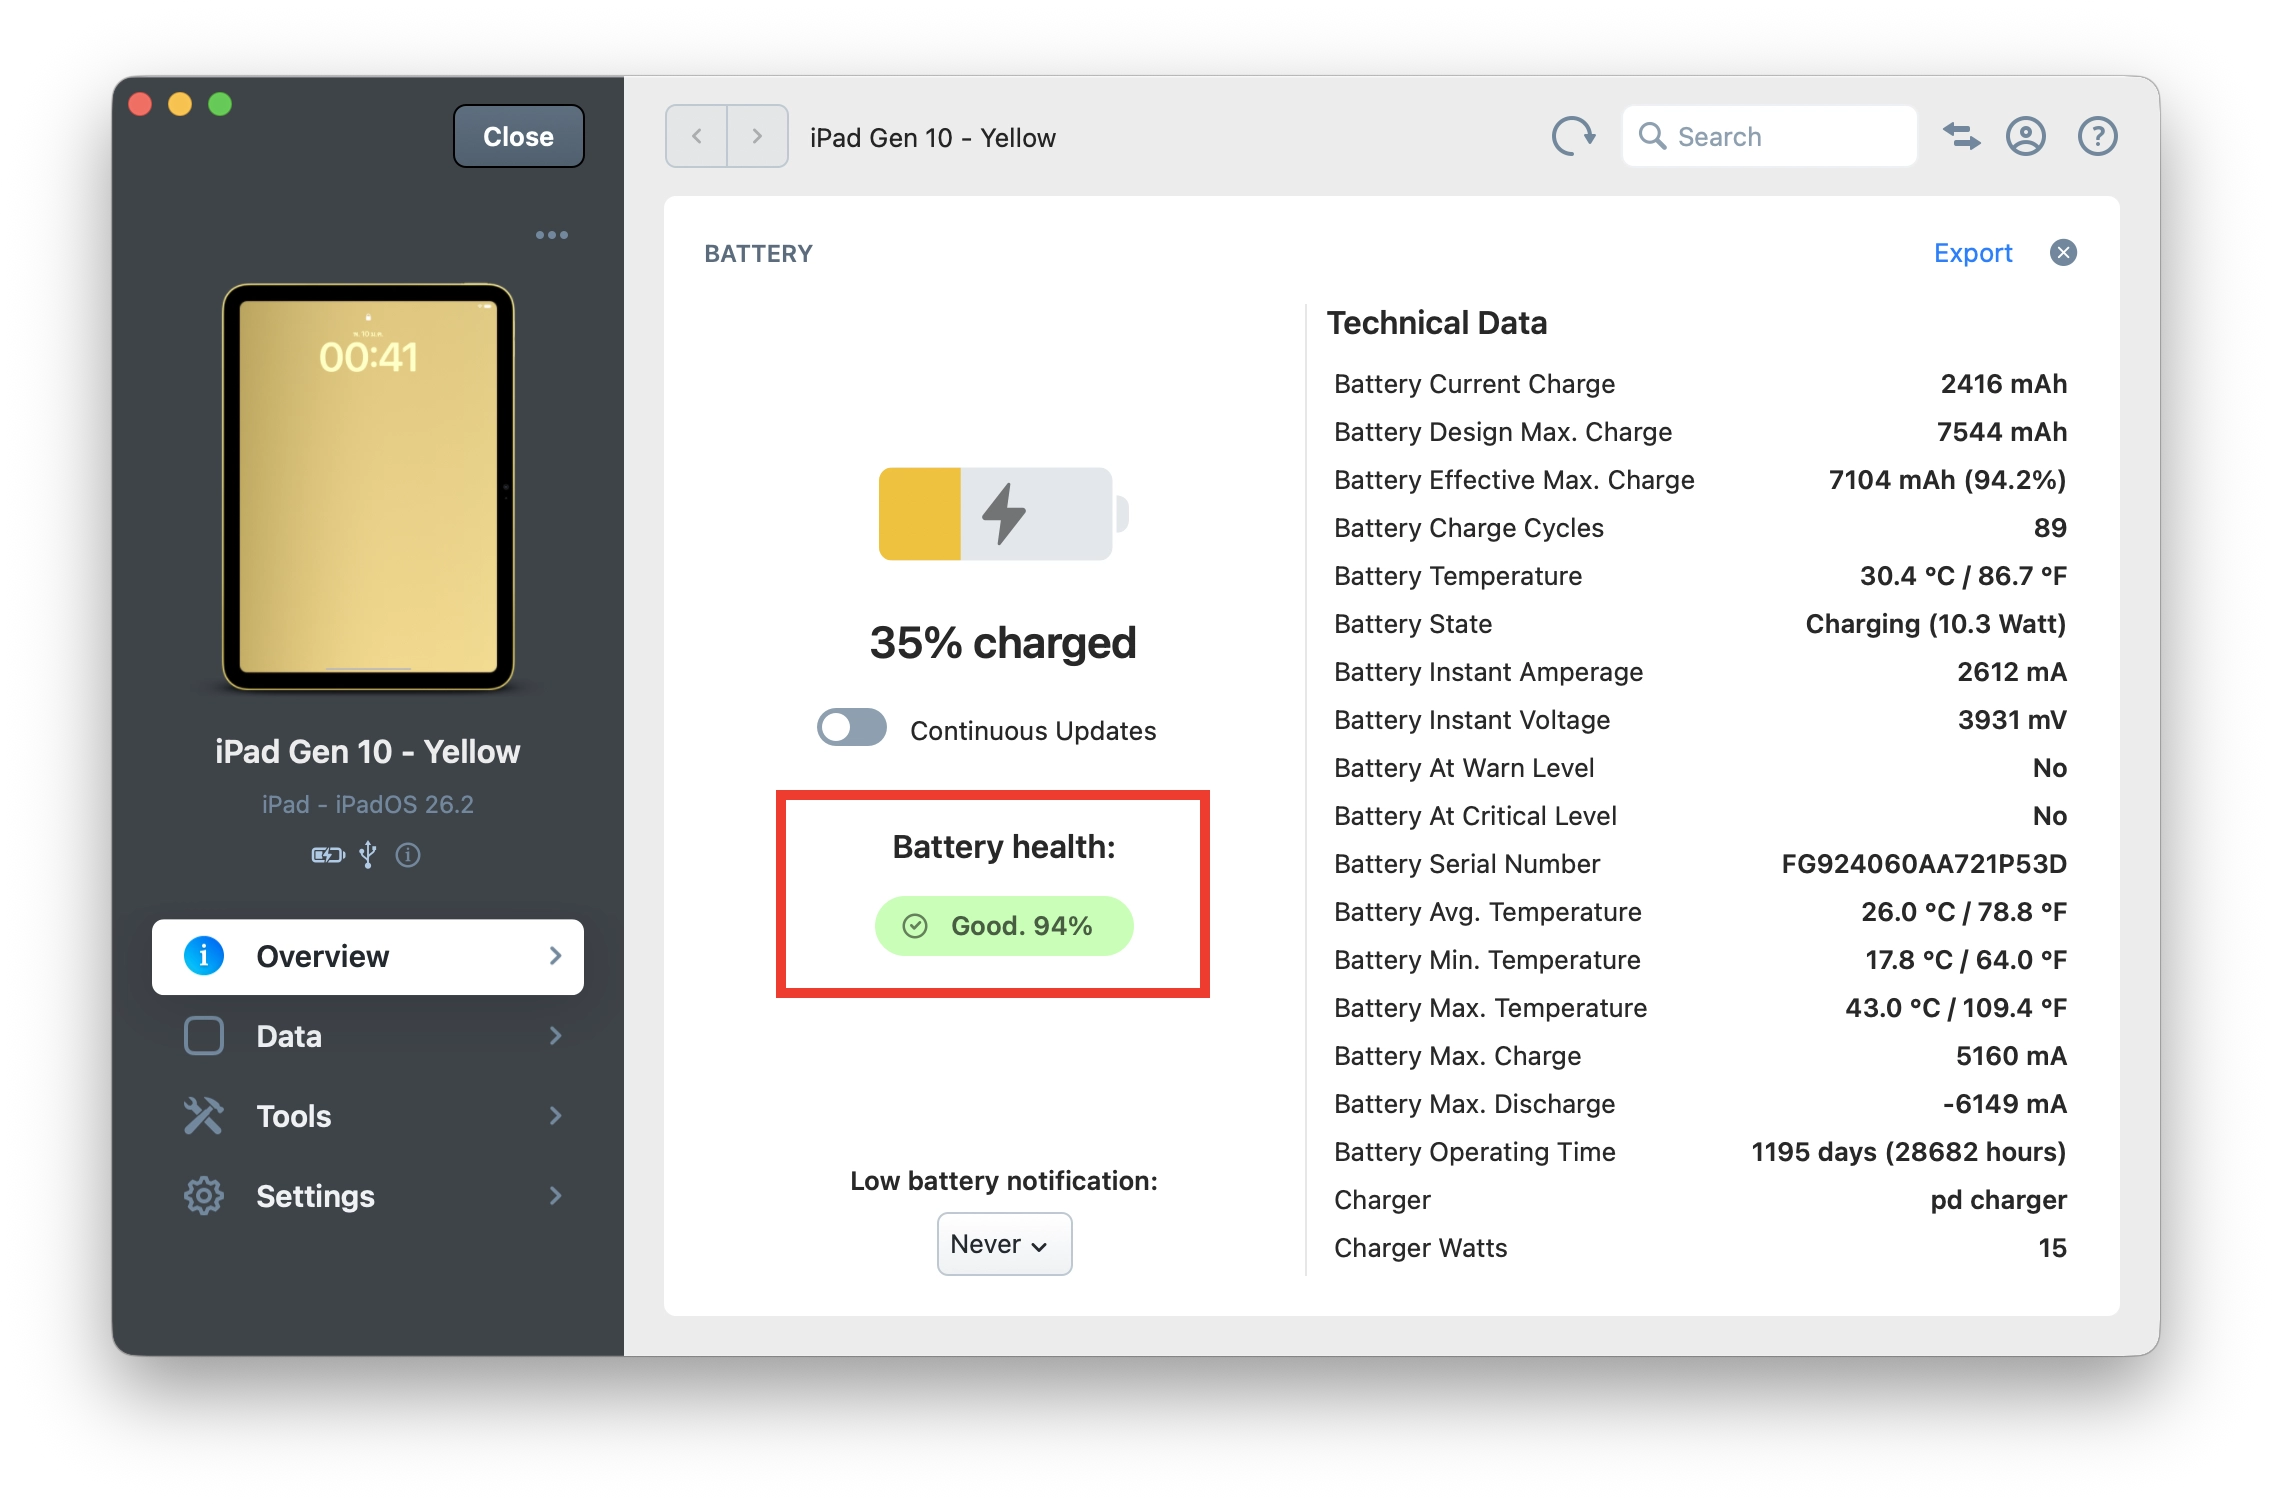Open the Low battery notification Never dropdown
The height and width of the screenshot is (1504, 2272).
(1003, 1244)
